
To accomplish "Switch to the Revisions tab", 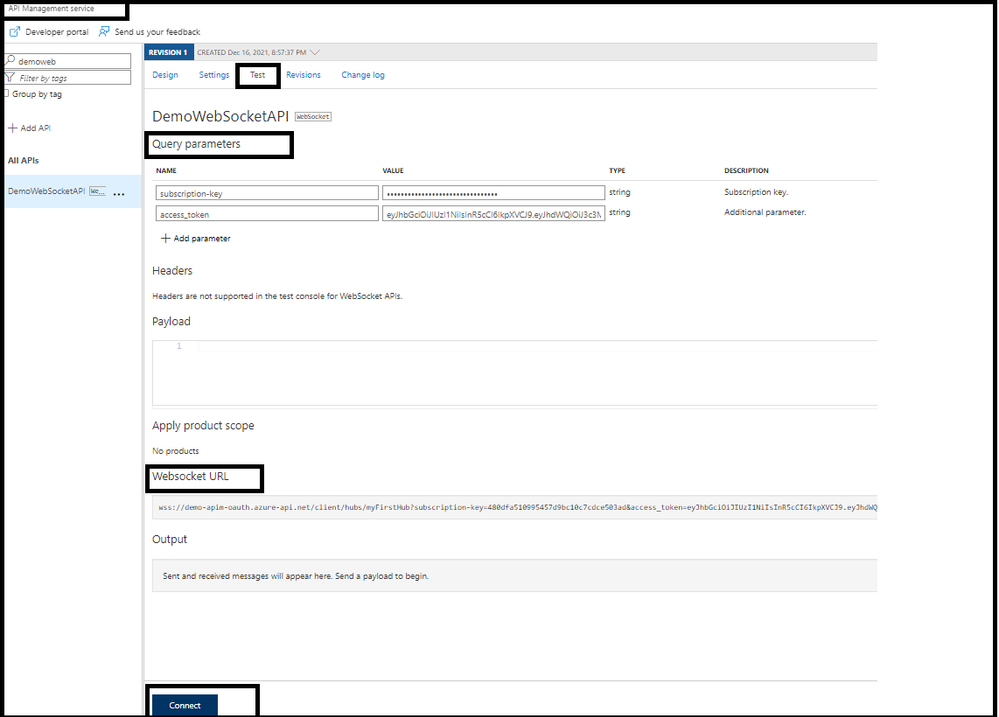I will (303, 75).
